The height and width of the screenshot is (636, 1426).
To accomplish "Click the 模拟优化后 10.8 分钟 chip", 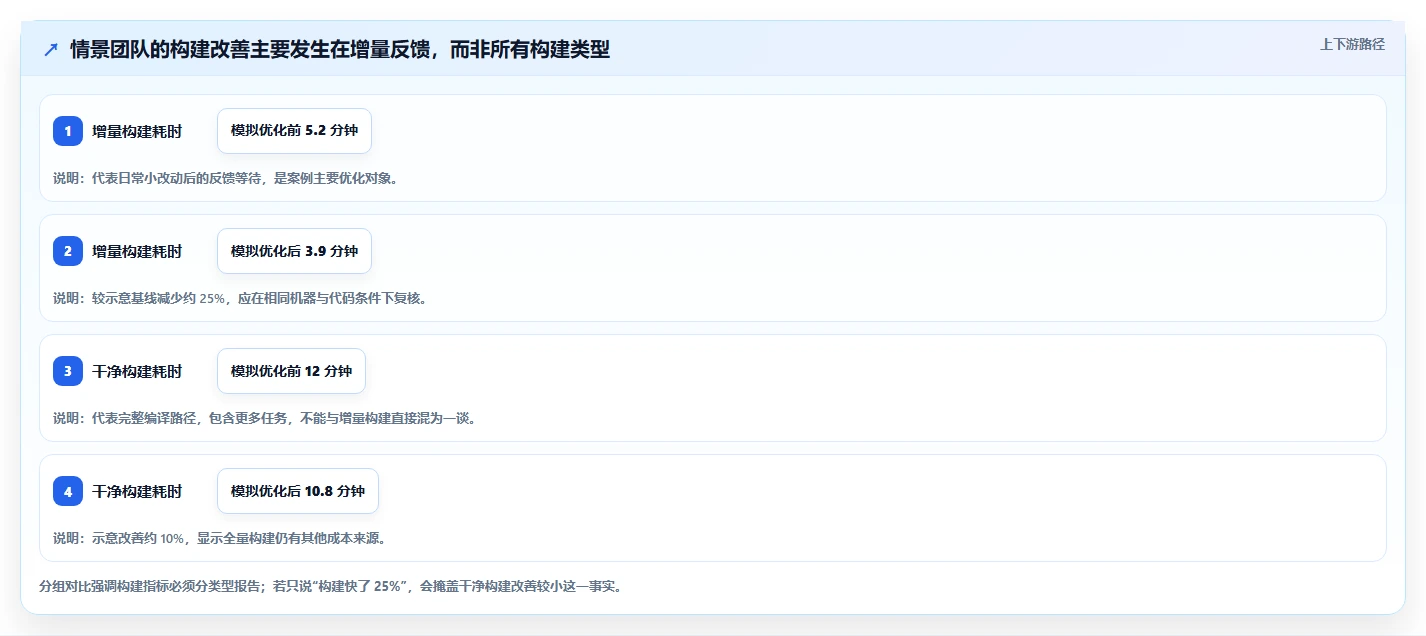I will tap(298, 491).
